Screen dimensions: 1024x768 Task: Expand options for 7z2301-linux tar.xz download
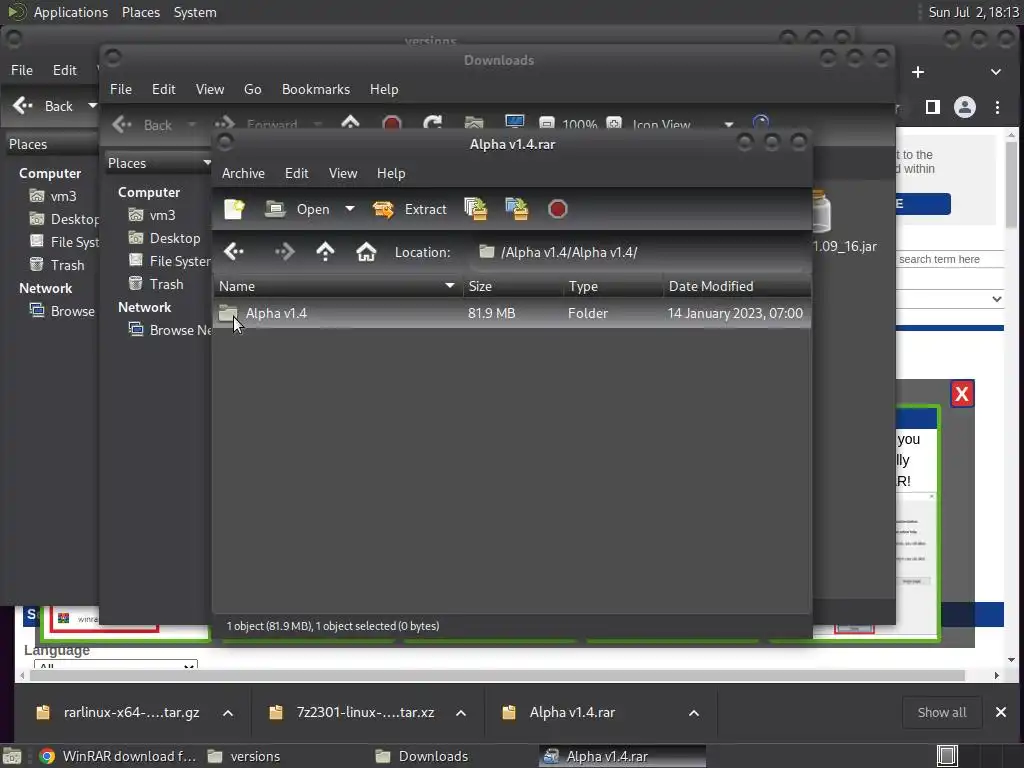(x=461, y=712)
